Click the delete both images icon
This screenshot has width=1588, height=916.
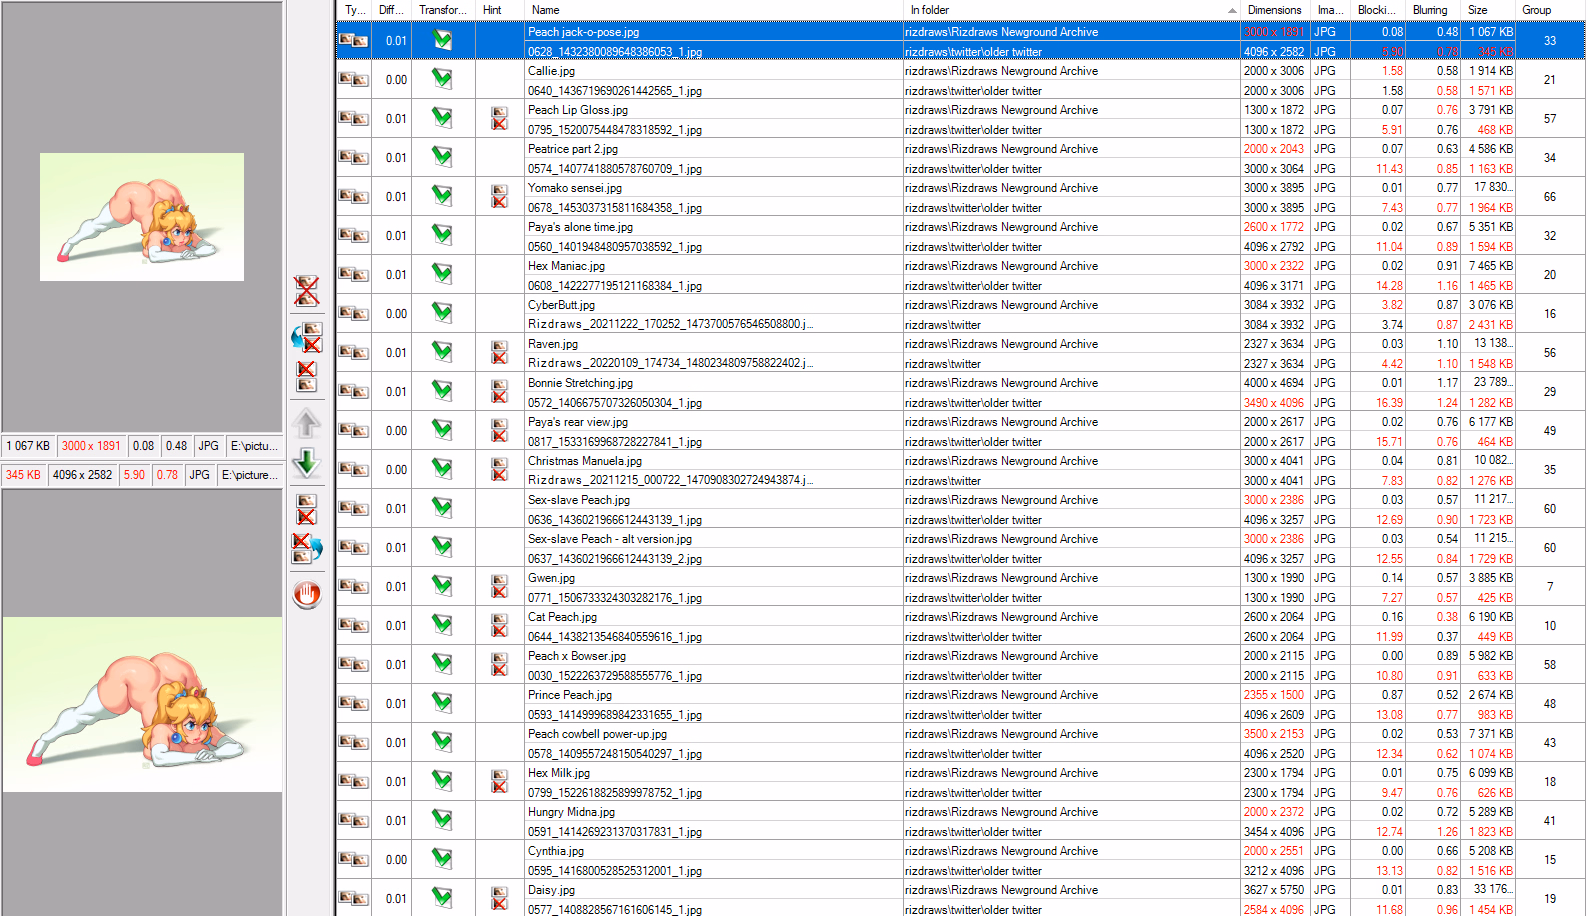306,291
